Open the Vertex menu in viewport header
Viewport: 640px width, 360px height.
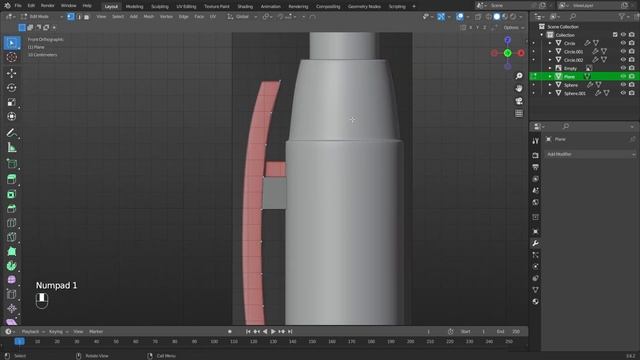(x=166, y=17)
